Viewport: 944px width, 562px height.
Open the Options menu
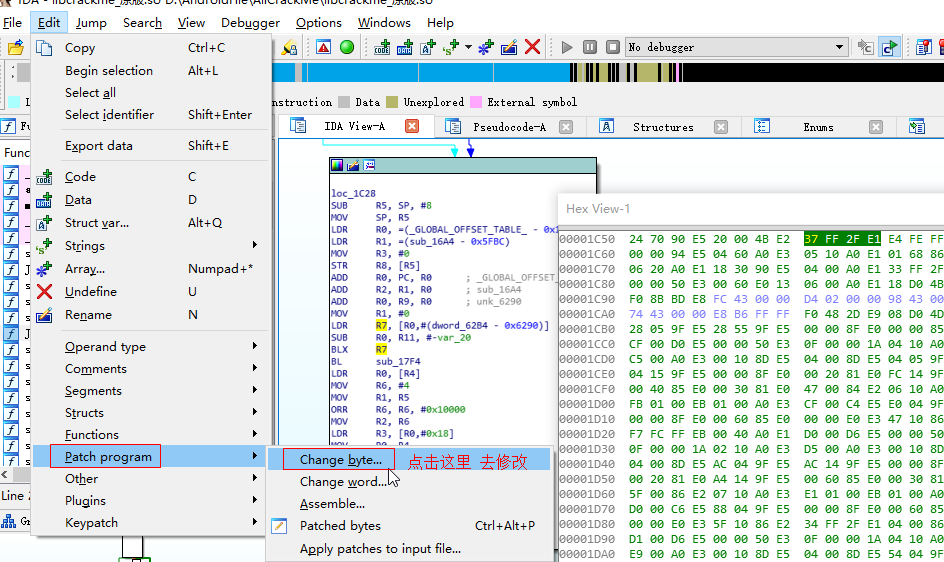(x=318, y=23)
